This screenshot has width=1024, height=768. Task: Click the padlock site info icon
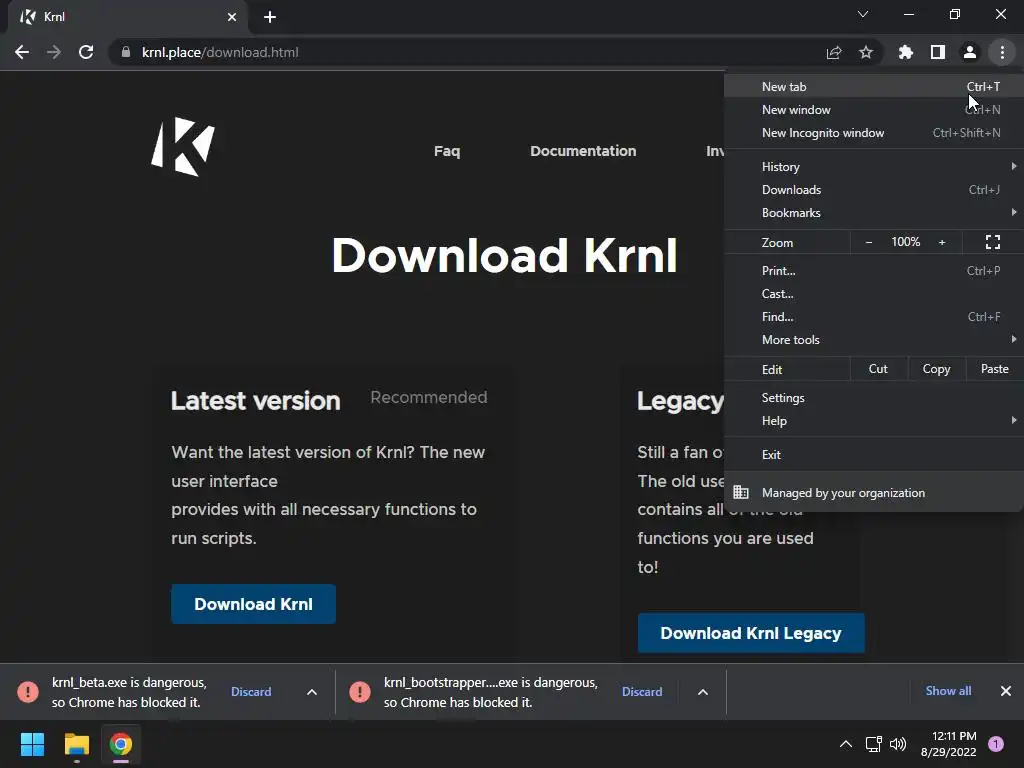click(x=126, y=52)
